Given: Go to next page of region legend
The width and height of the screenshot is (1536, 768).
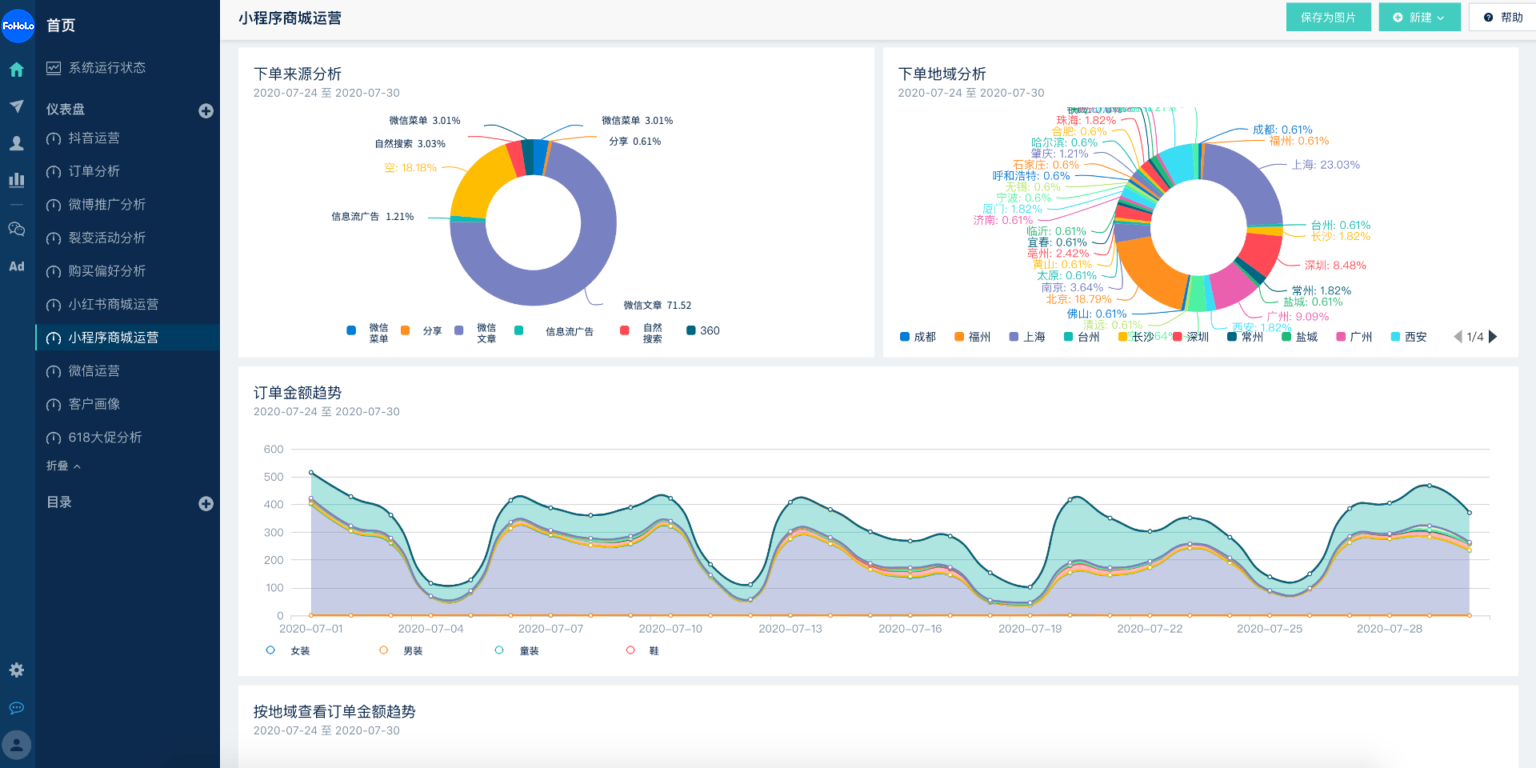Looking at the screenshot, I should tap(1493, 337).
